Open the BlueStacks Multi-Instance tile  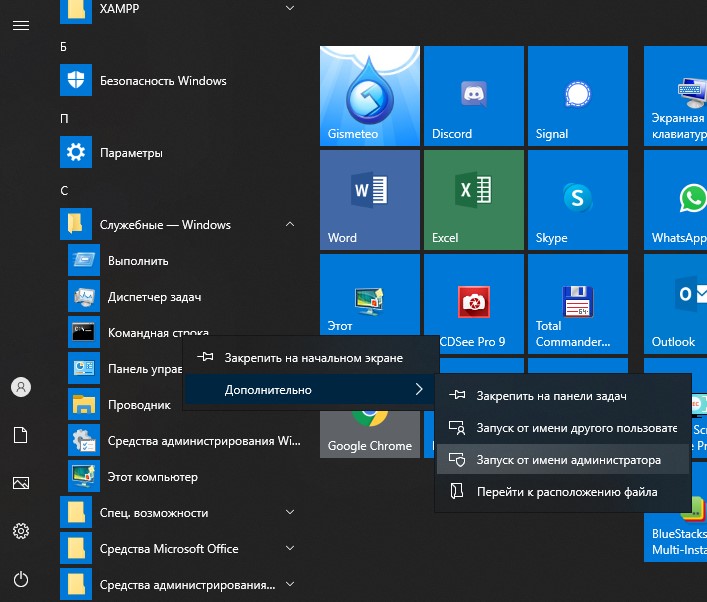point(675,537)
